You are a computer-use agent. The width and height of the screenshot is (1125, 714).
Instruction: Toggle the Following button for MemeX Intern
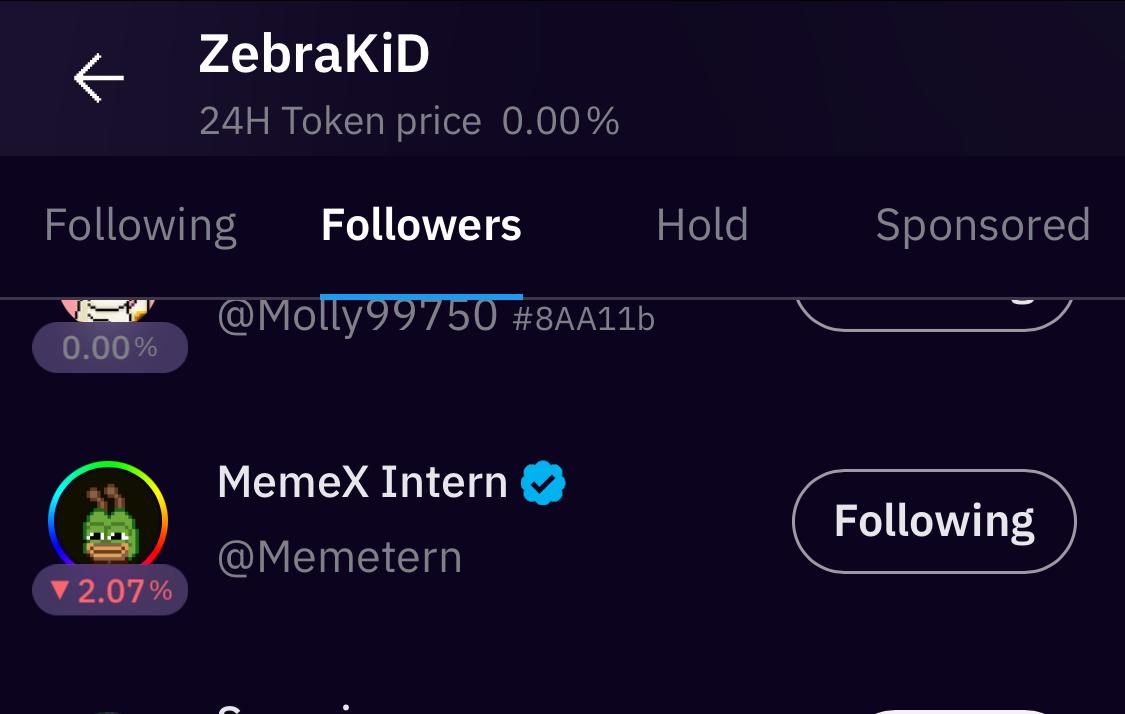934,521
